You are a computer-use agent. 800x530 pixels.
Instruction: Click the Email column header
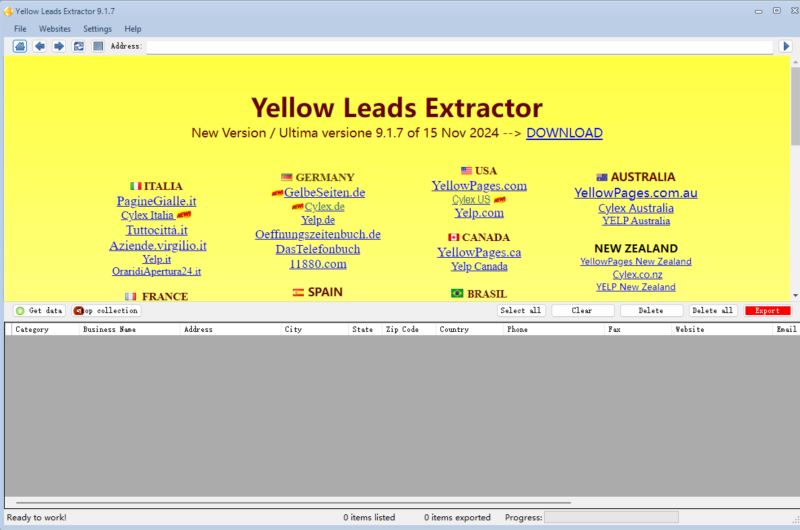(x=786, y=330)
